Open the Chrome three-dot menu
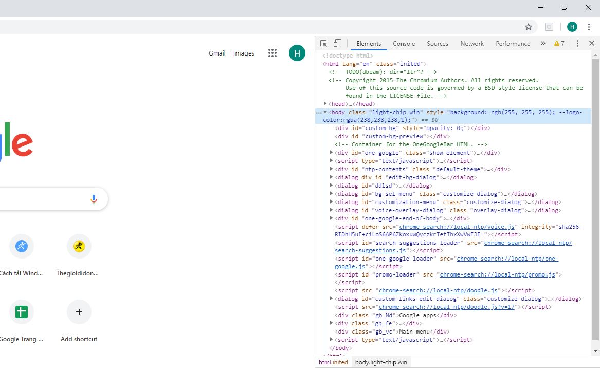The image size is (600, 368). [589, 27]
